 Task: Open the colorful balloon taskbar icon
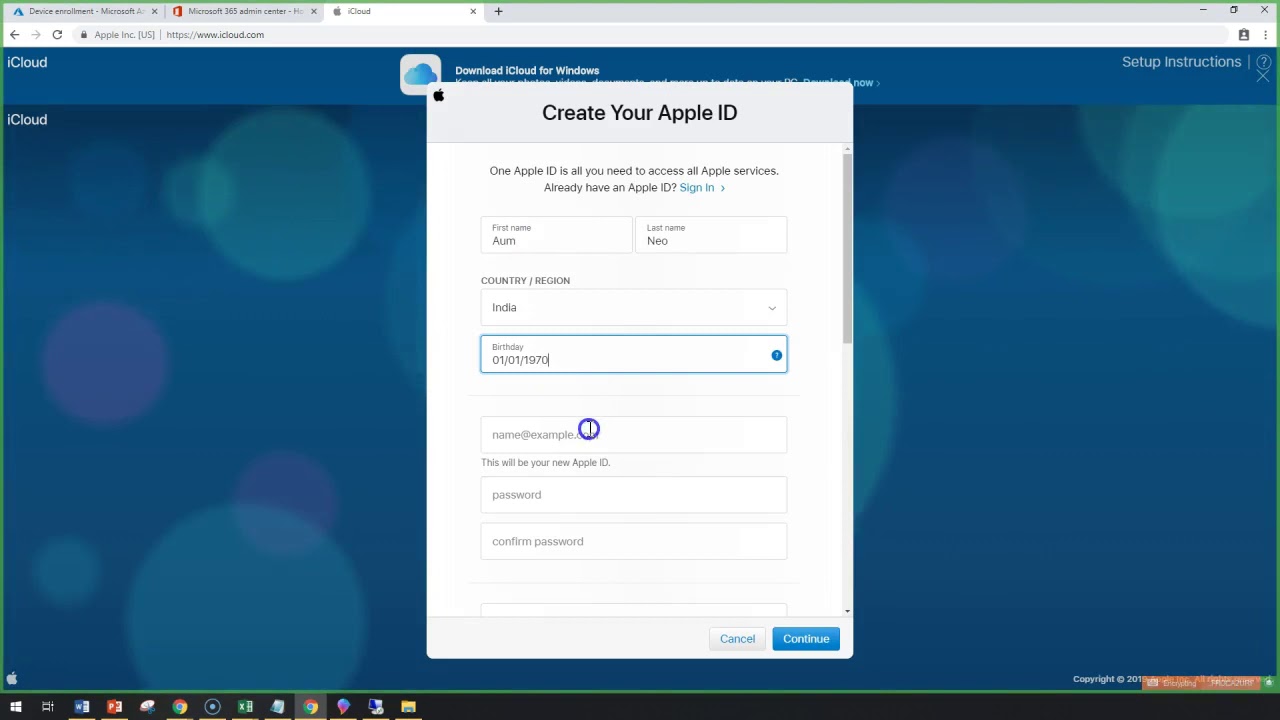[343, 707]
